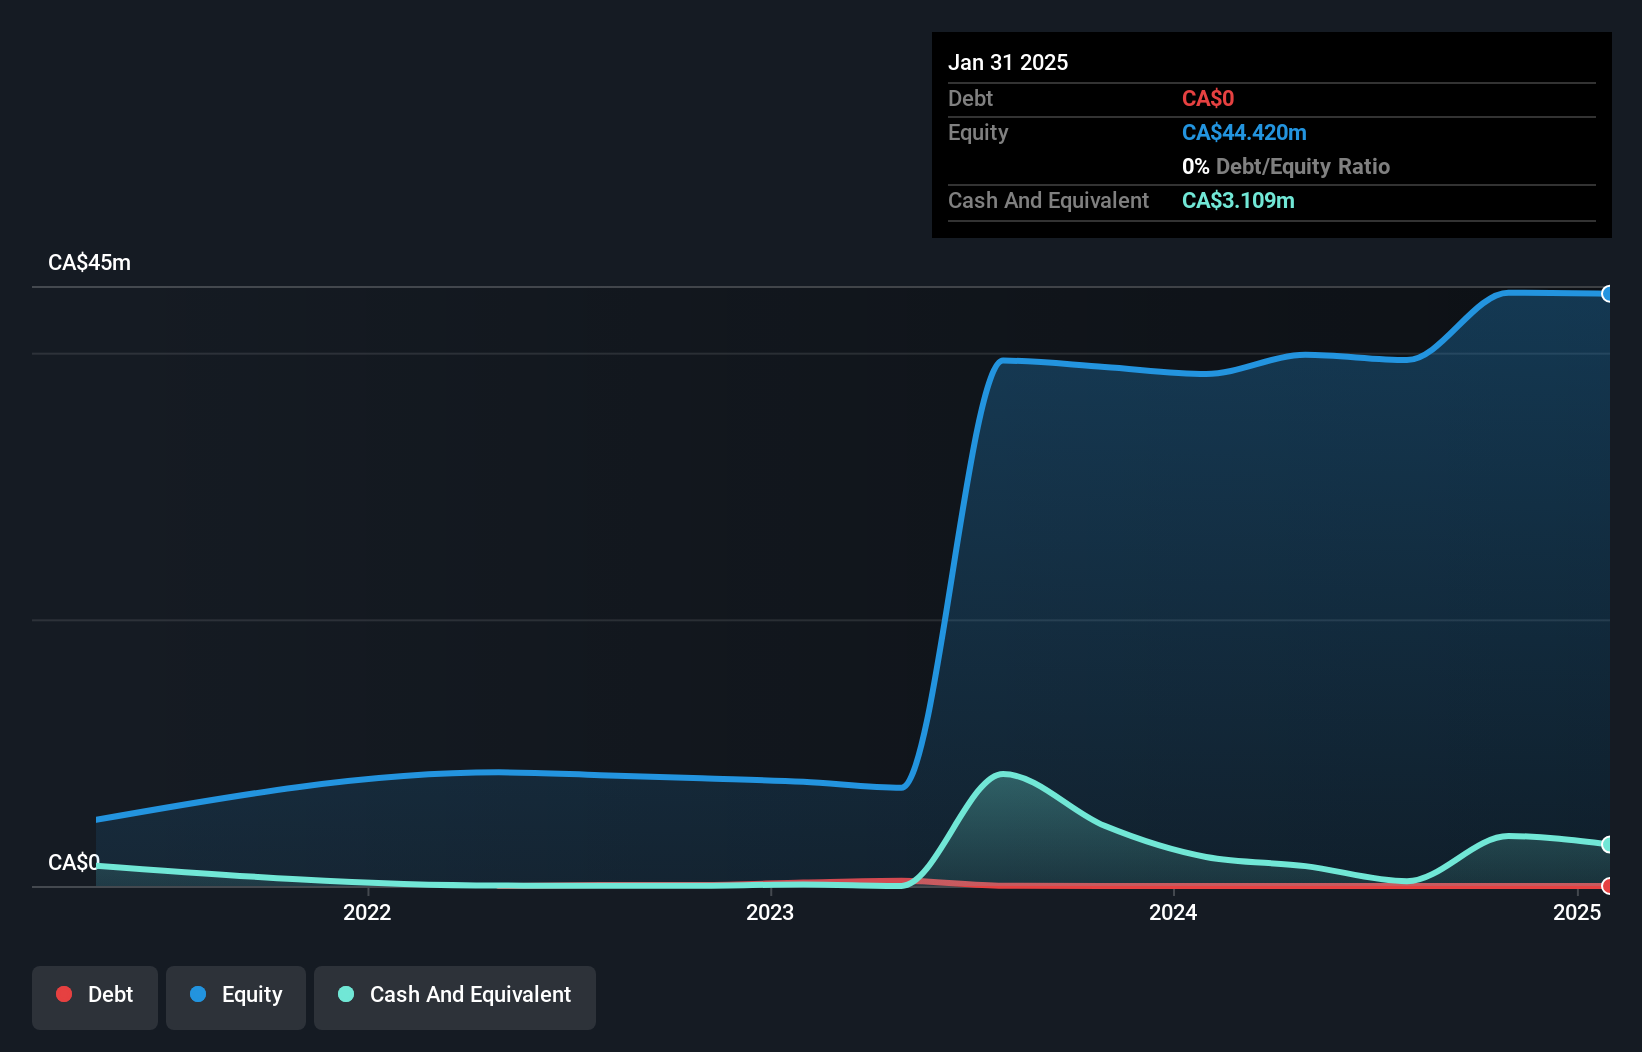Select the 2023 axis label

pos(769,912)
